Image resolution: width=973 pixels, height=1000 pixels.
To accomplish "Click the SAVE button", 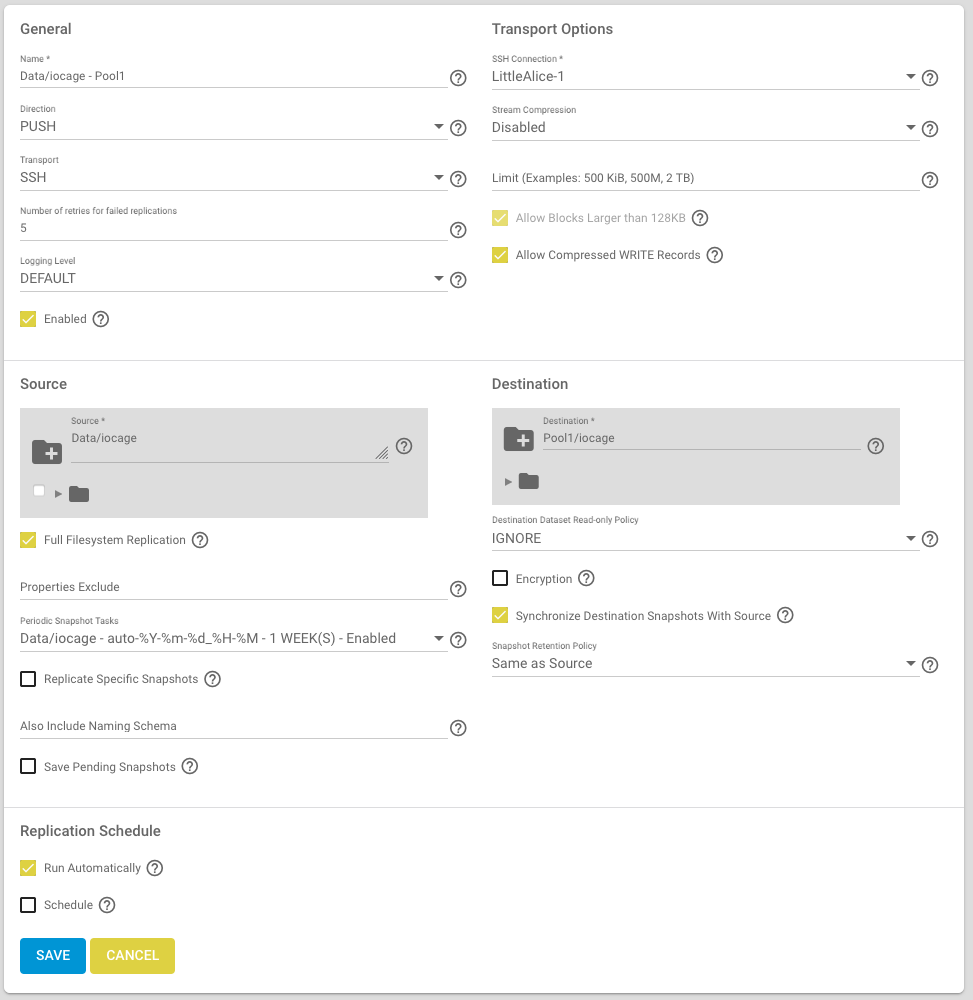I will (53, 955).
